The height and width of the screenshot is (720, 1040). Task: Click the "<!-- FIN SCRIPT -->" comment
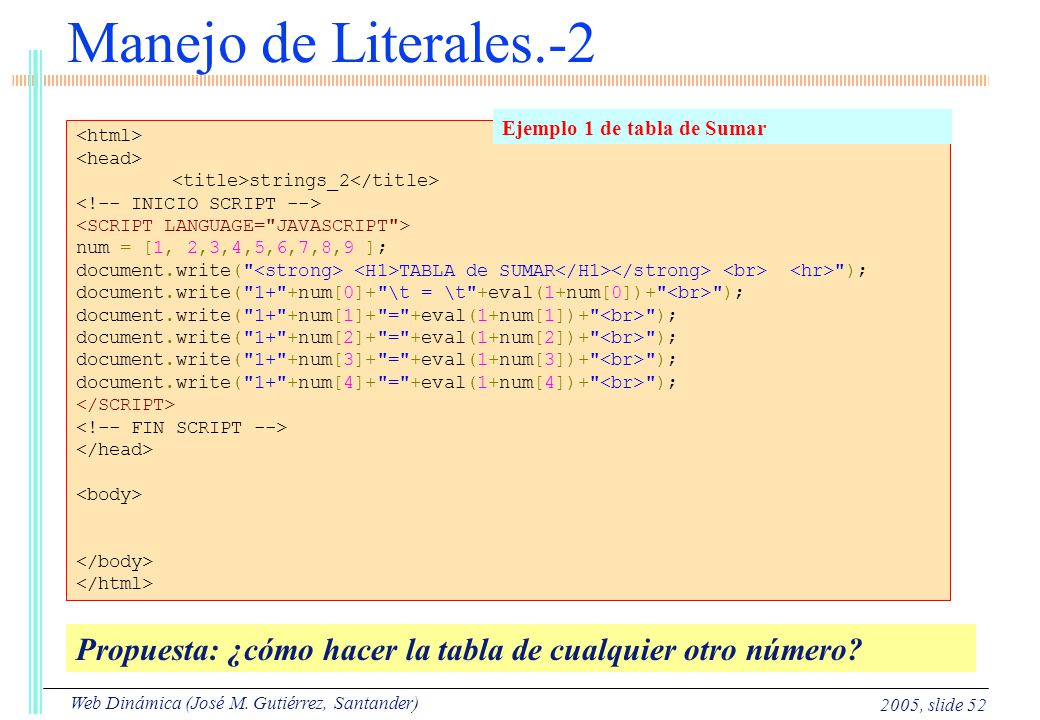[x=182, y=428]
